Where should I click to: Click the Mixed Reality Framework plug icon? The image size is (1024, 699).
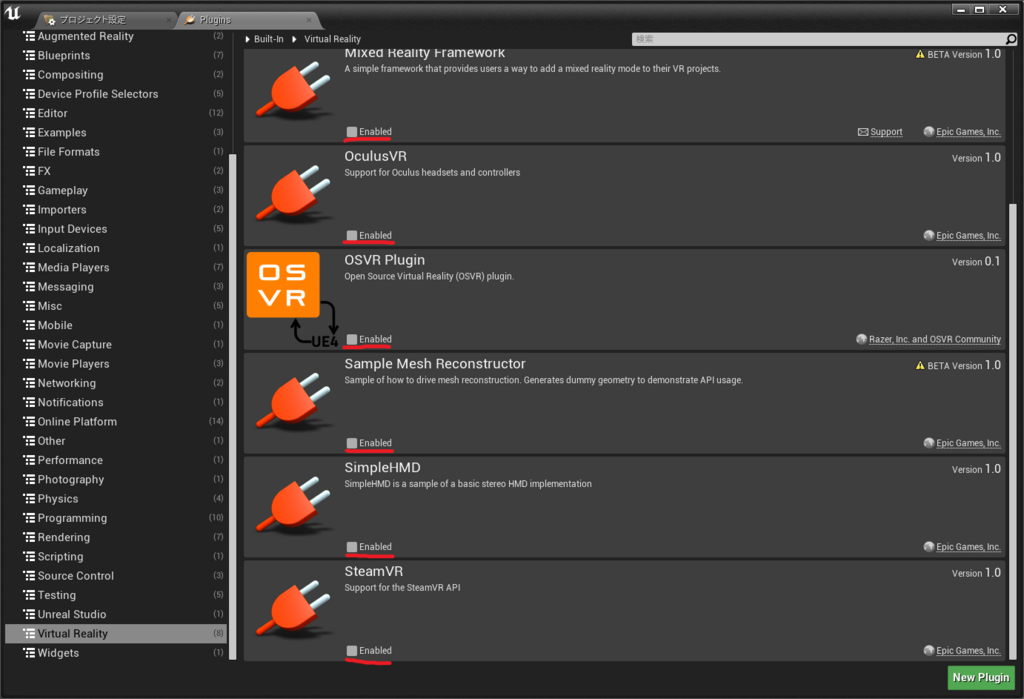coord(294,90)
